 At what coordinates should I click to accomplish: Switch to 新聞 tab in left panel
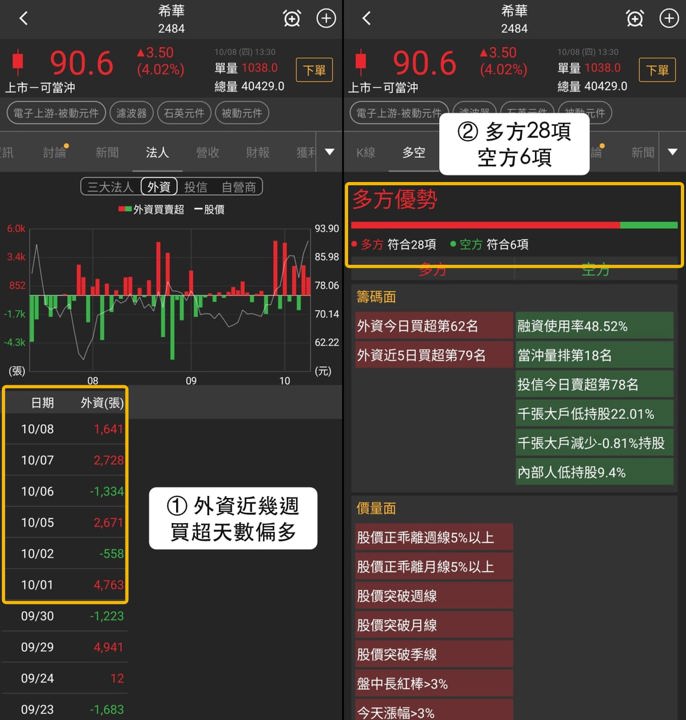[107, 152]
